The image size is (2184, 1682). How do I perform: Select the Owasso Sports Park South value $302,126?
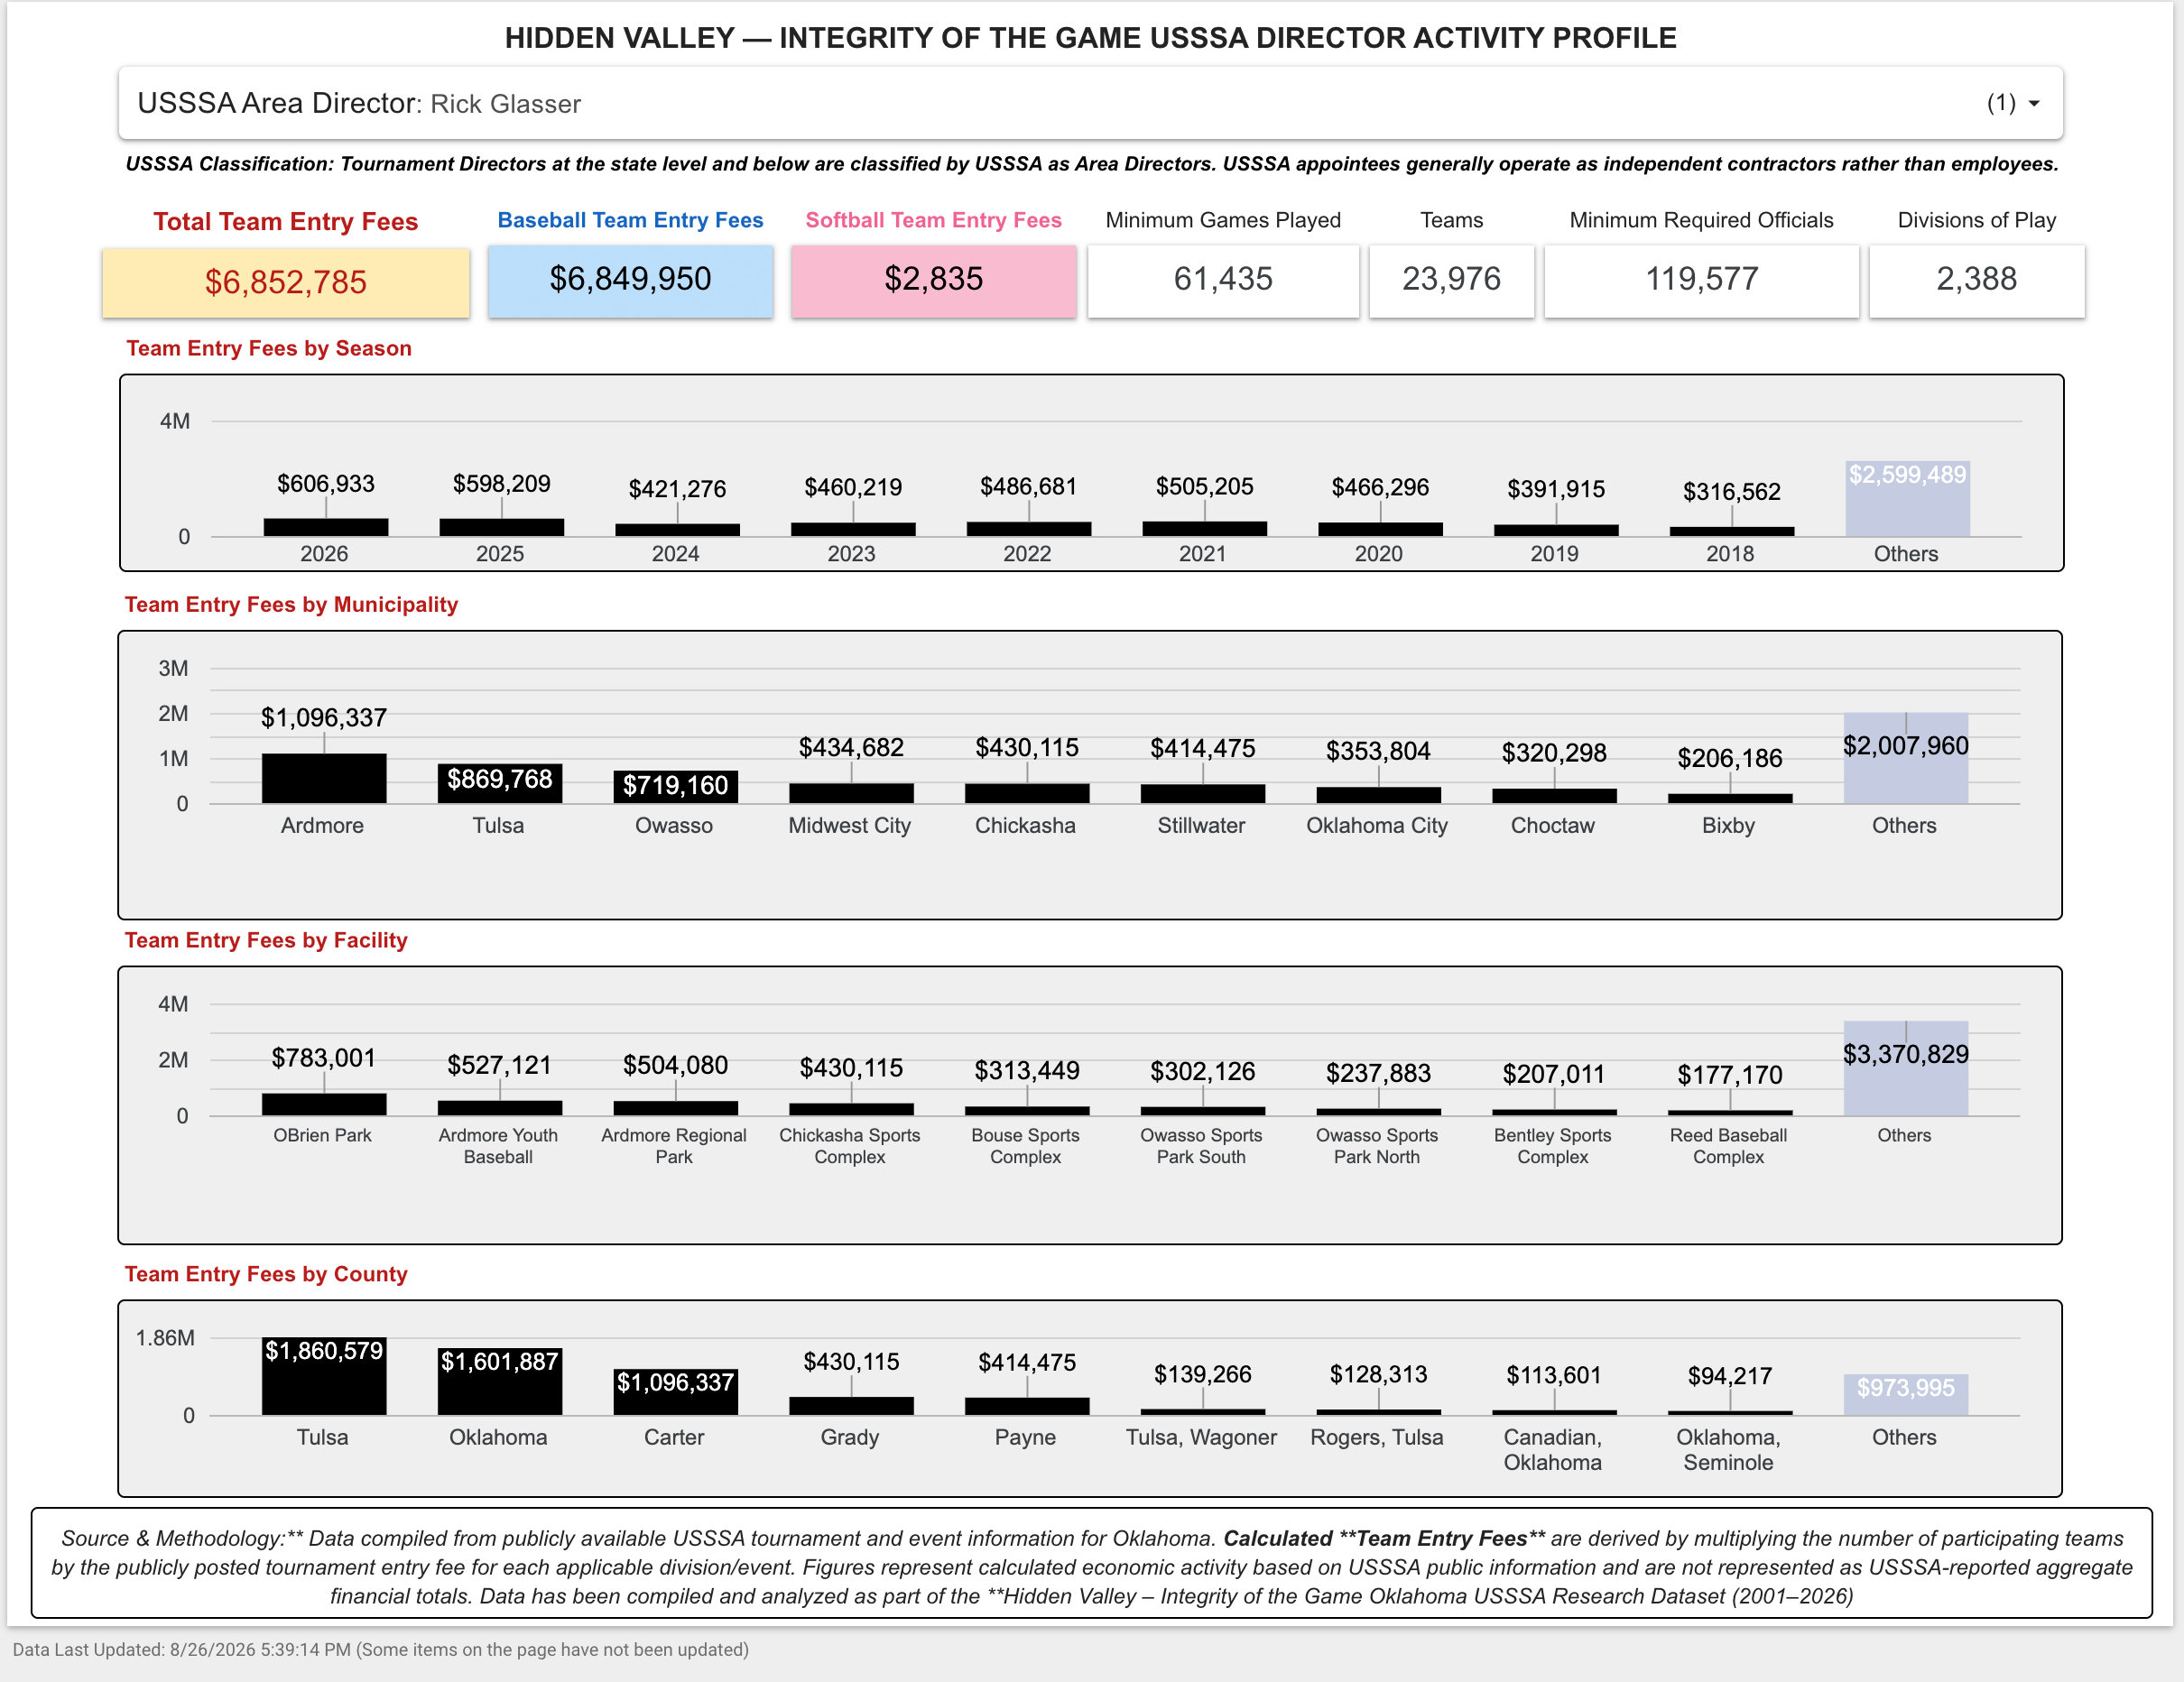point(1203,1072)
